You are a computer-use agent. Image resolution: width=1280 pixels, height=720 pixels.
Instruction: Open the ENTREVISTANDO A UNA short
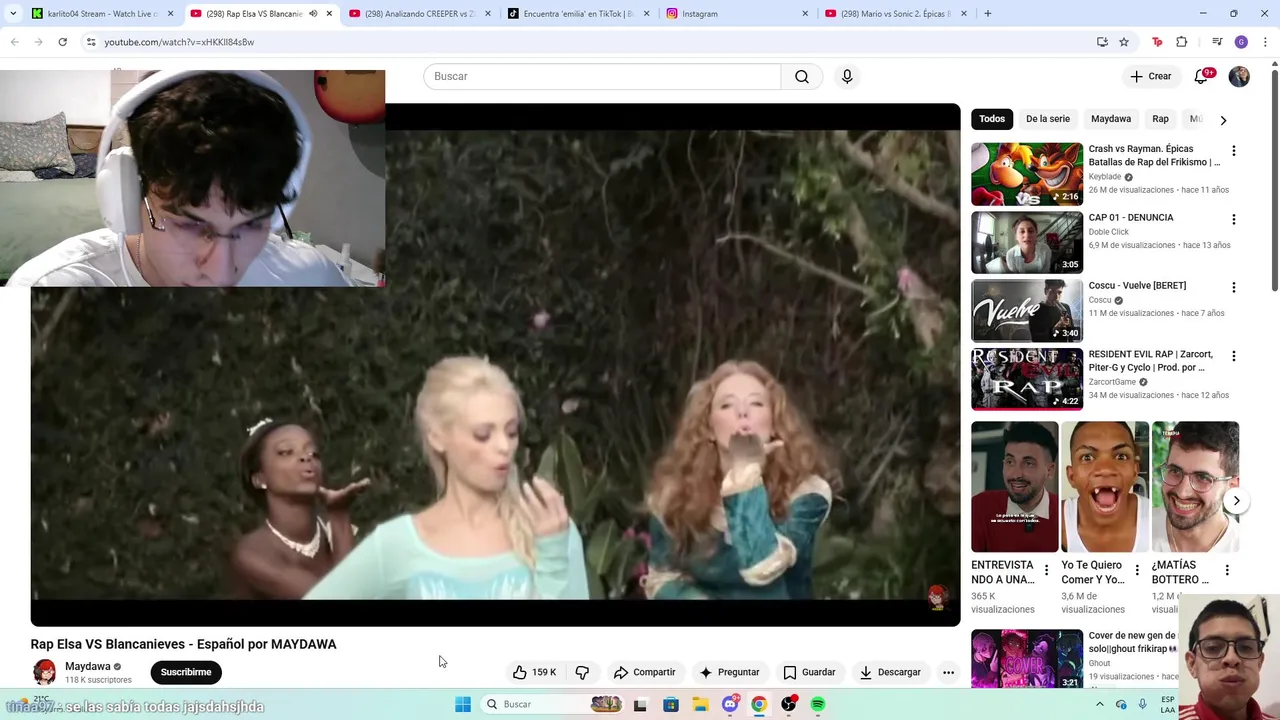click(1014, 487)
